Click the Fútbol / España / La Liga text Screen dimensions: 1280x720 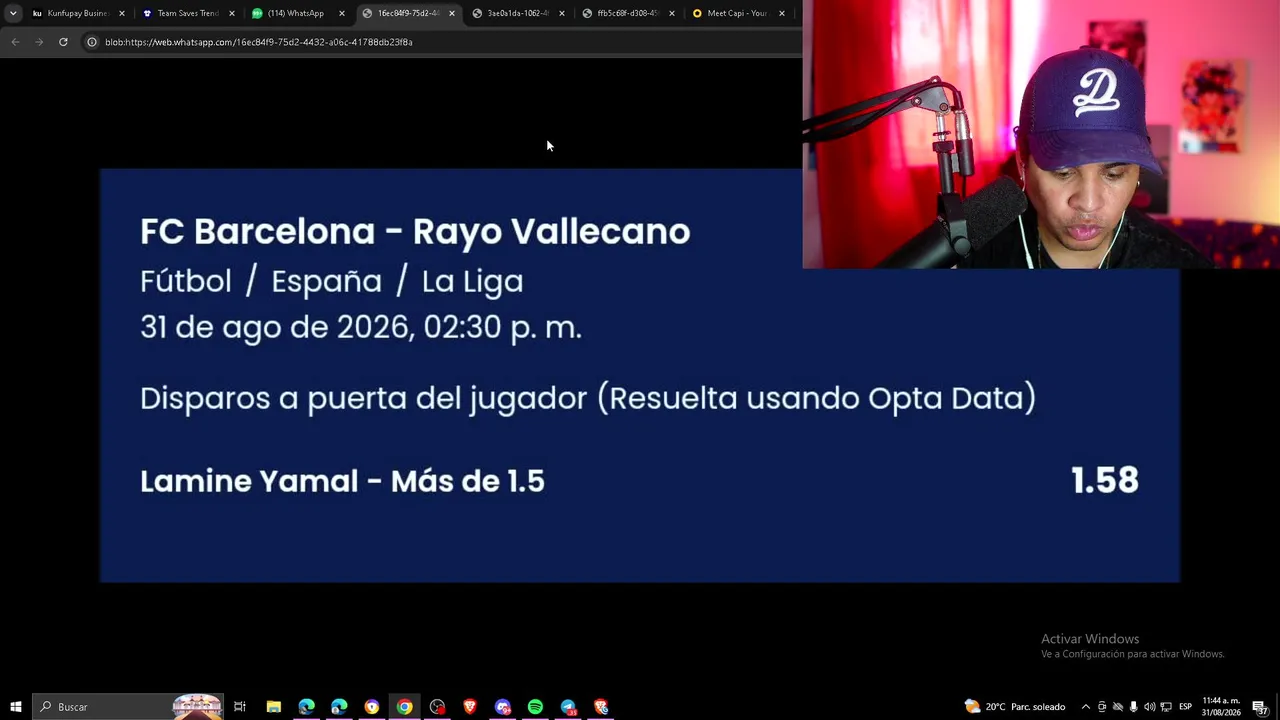(x=332, y=281)
